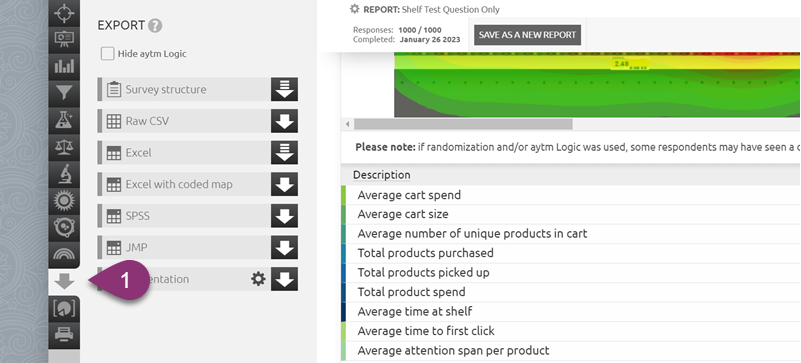
Task: Open Presentation export gear settings
Action: coord(258,279)
